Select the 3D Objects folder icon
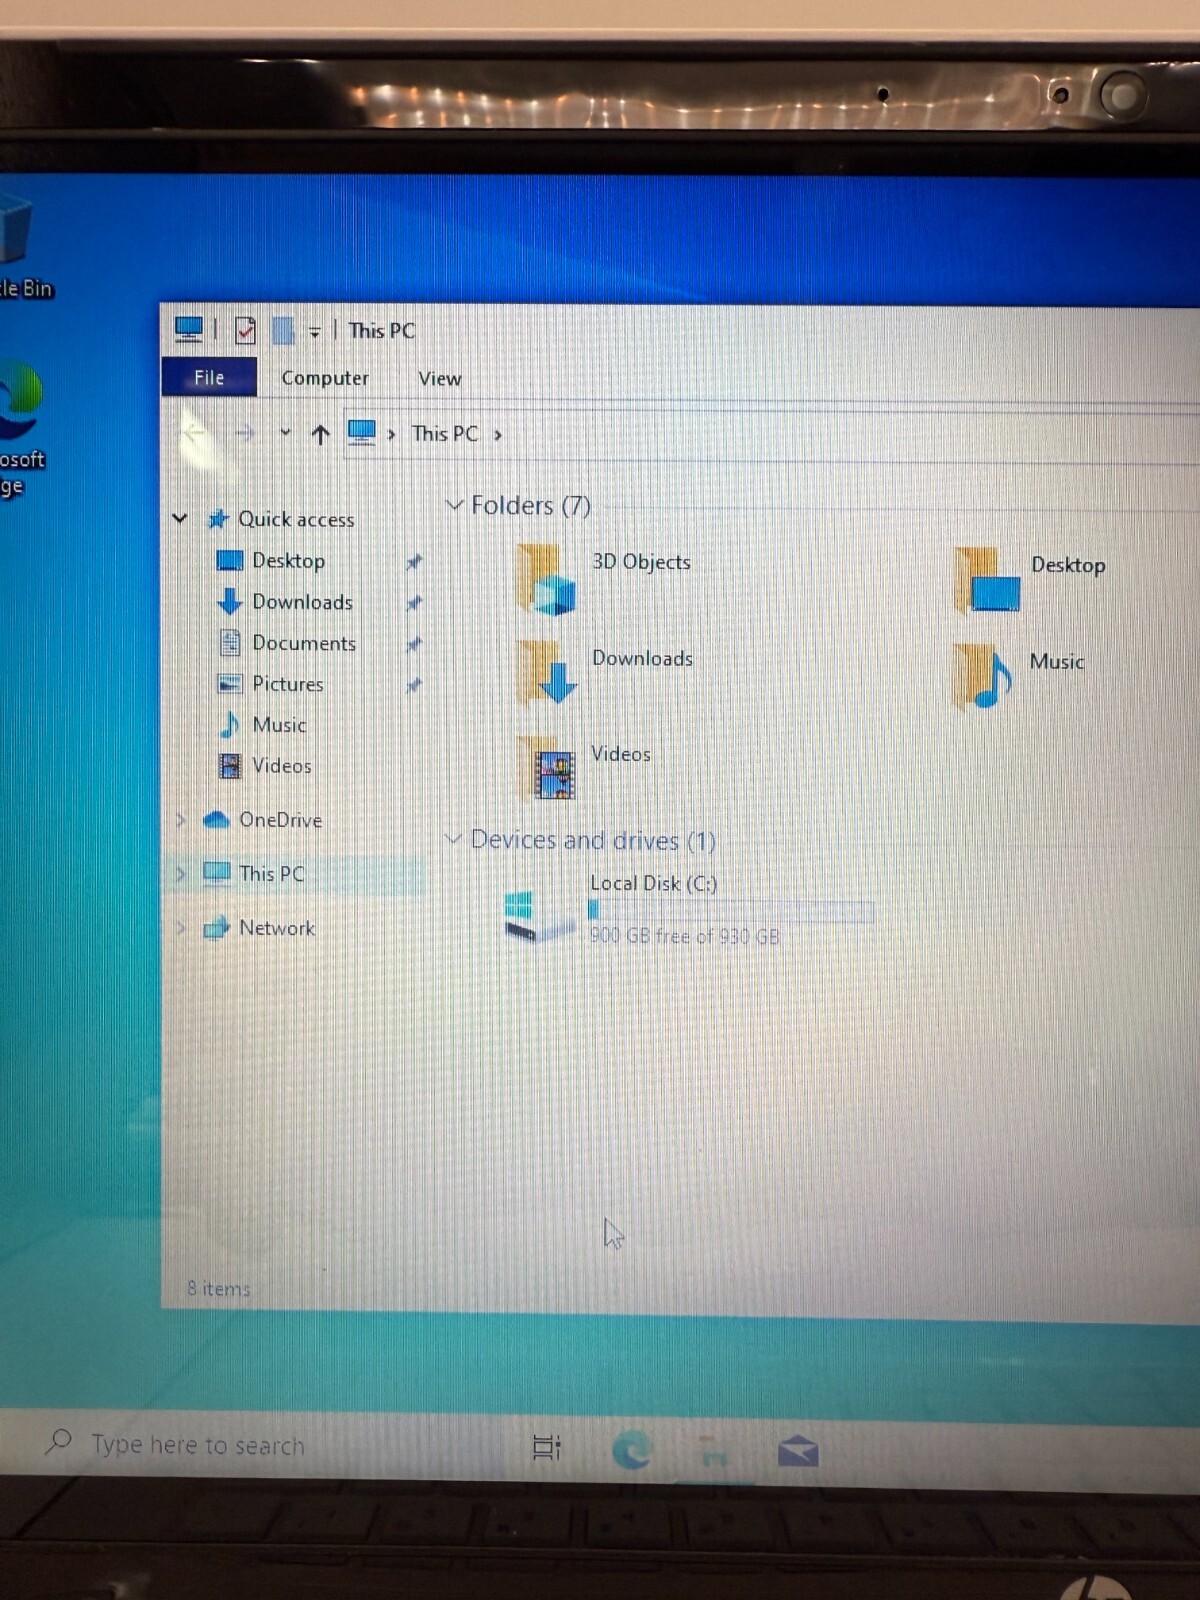 click(546, 580)
